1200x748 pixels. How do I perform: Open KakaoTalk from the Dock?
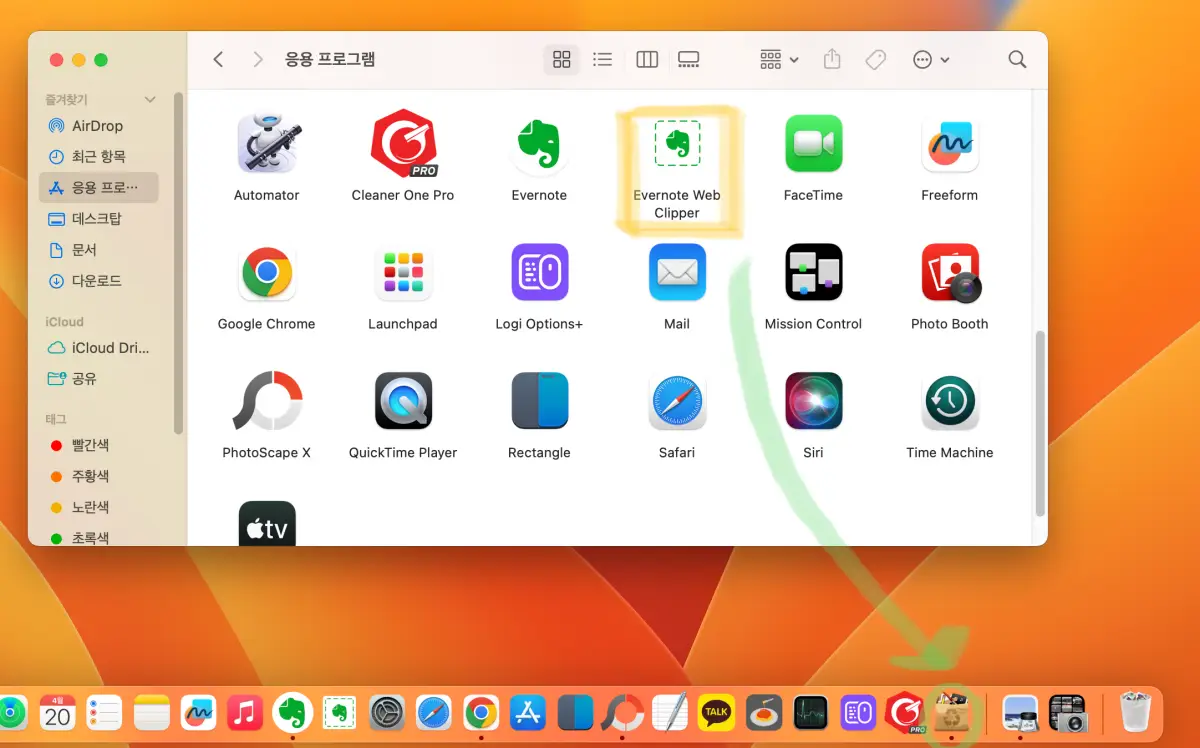point(716,712)
